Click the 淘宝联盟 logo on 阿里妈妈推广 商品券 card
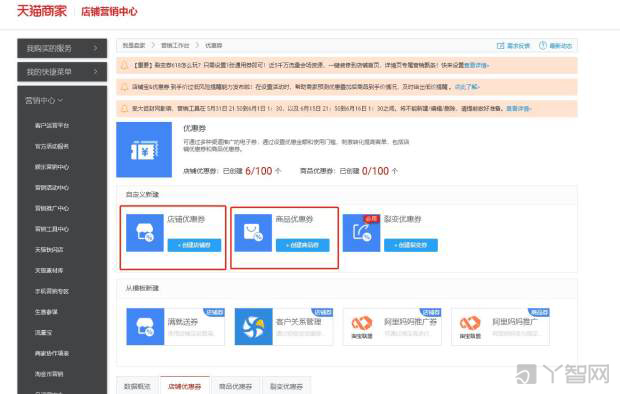Viewport: 620px width, 394px height. [470, 327]
